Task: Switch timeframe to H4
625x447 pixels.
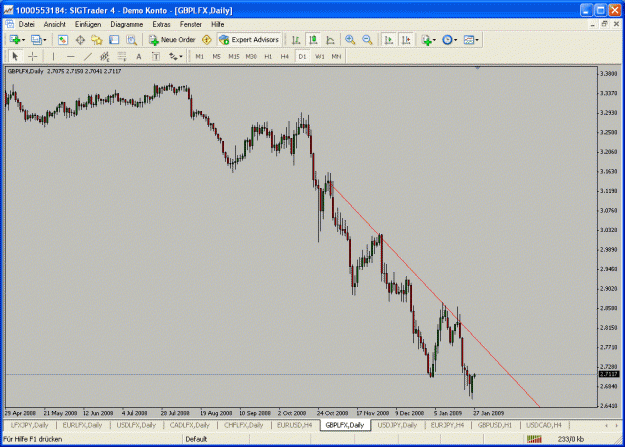Action: pos(285,57)
